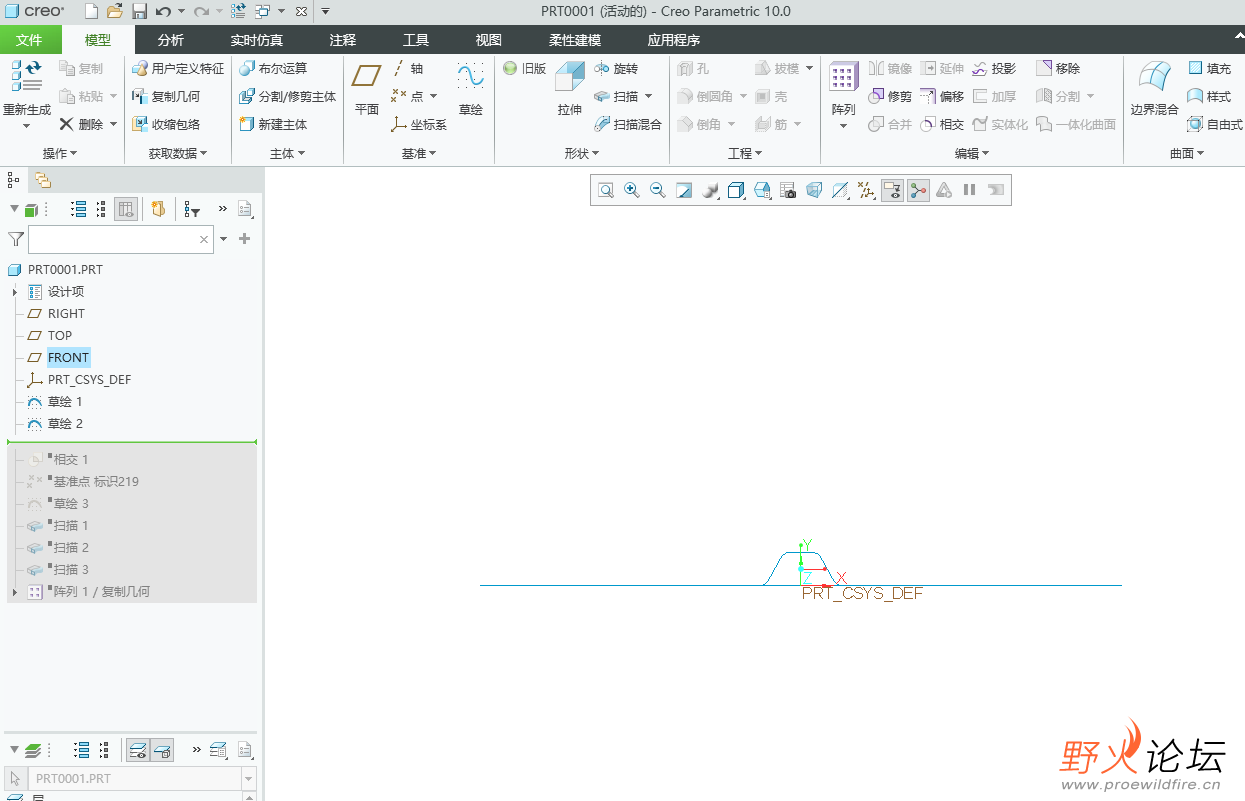The image size is (1245, 801).
Task: Click the Zoom Out magnifier icon
Action: (658, 190)
